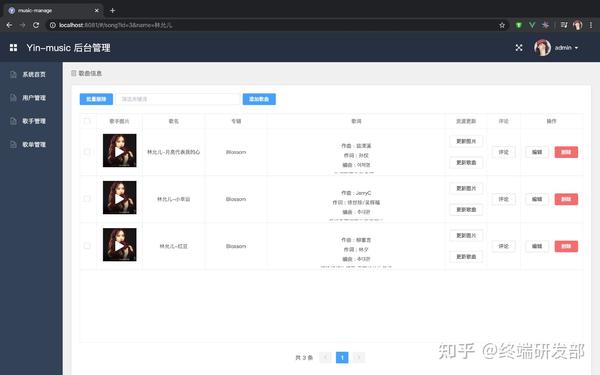This screenshot has height=375, width=600.
Task: Toggle the sidebar collapse grid icon
Action: tap(13, 47)
